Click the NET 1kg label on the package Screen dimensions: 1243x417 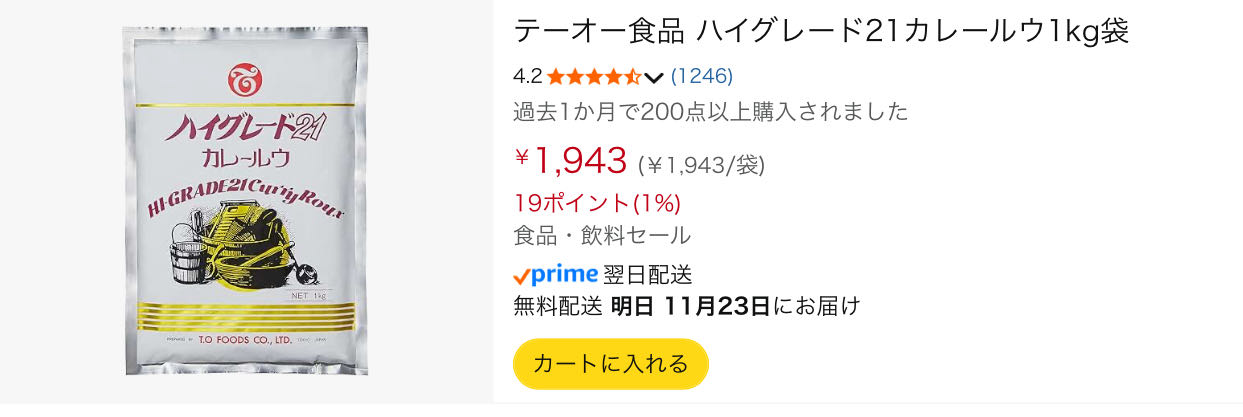point(310,294)
